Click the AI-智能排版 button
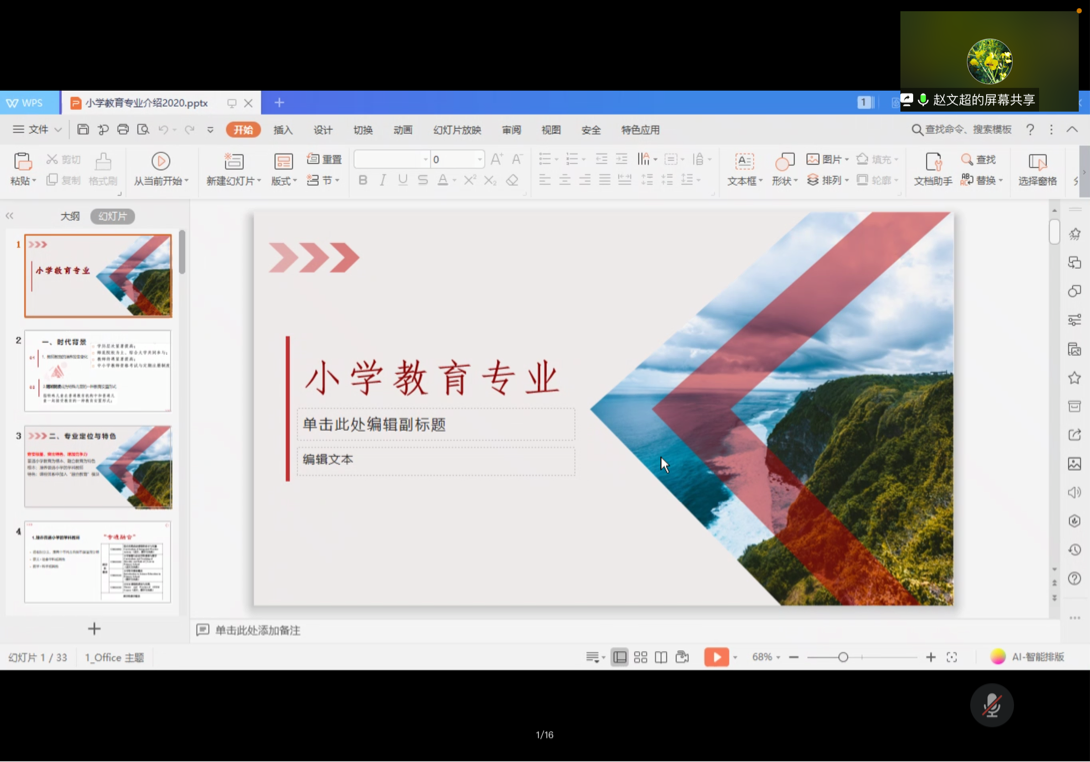 pyautogui.click(x=1028, y=657)
